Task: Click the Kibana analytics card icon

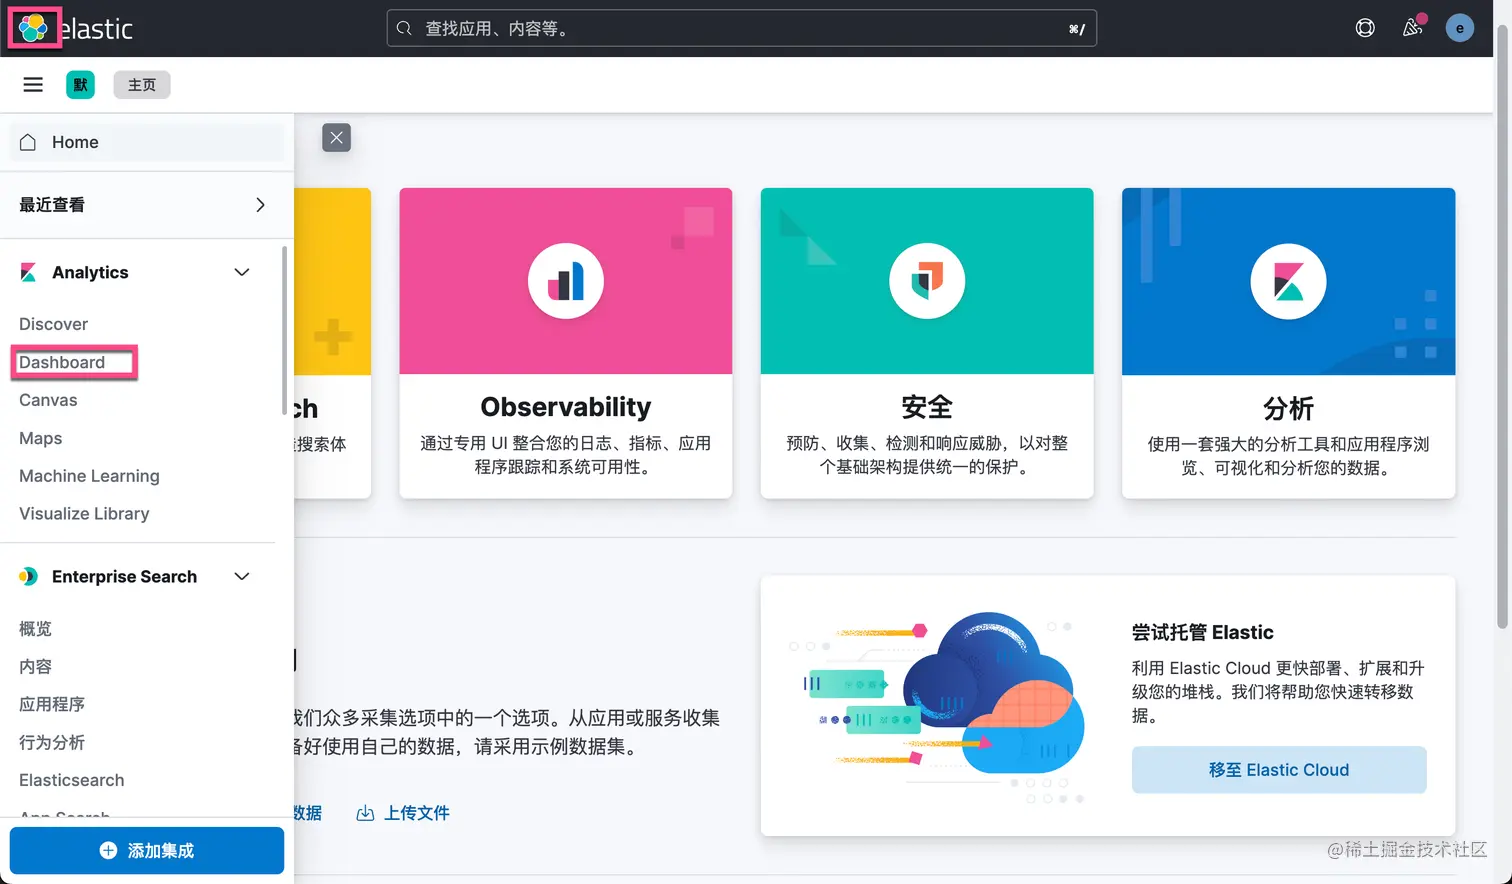Action: click(1288, 281)
